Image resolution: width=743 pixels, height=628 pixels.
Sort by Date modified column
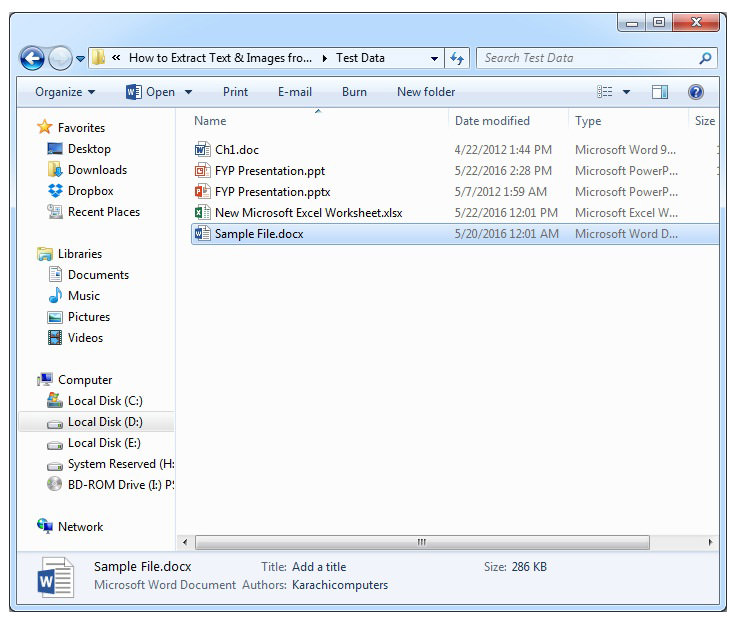coord(492,121)
